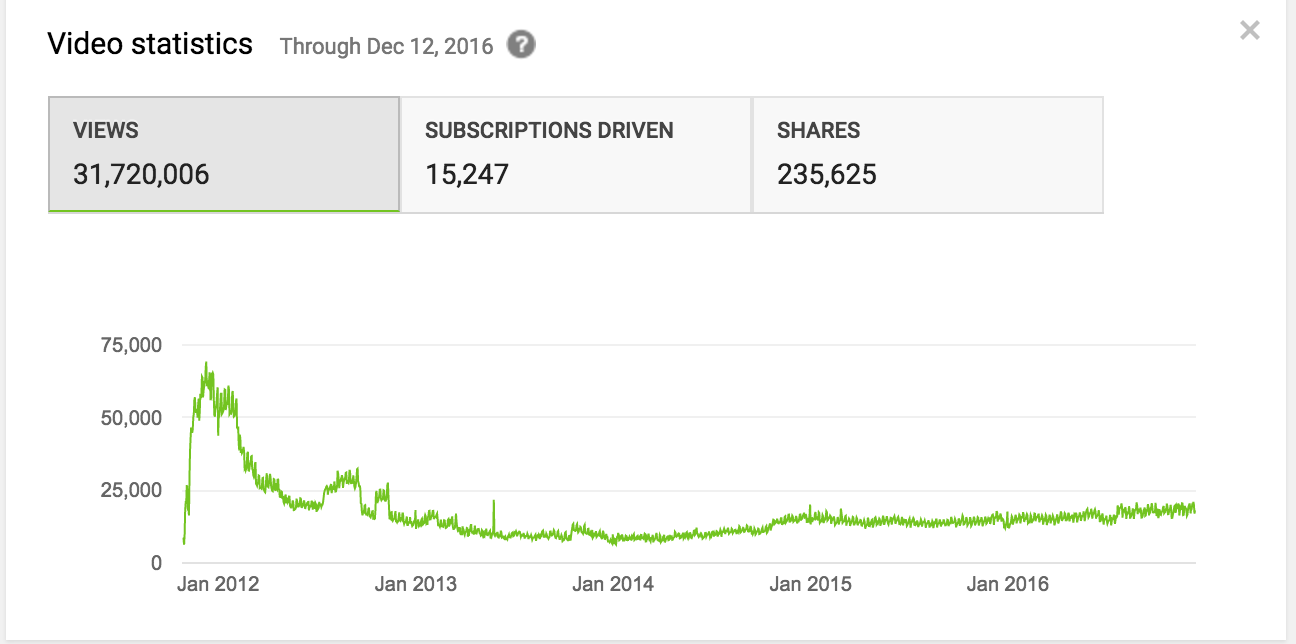The image size is (1296, 644).
Task: Switch to the Subscriptions Driven tab
Action: click(576, 154)
